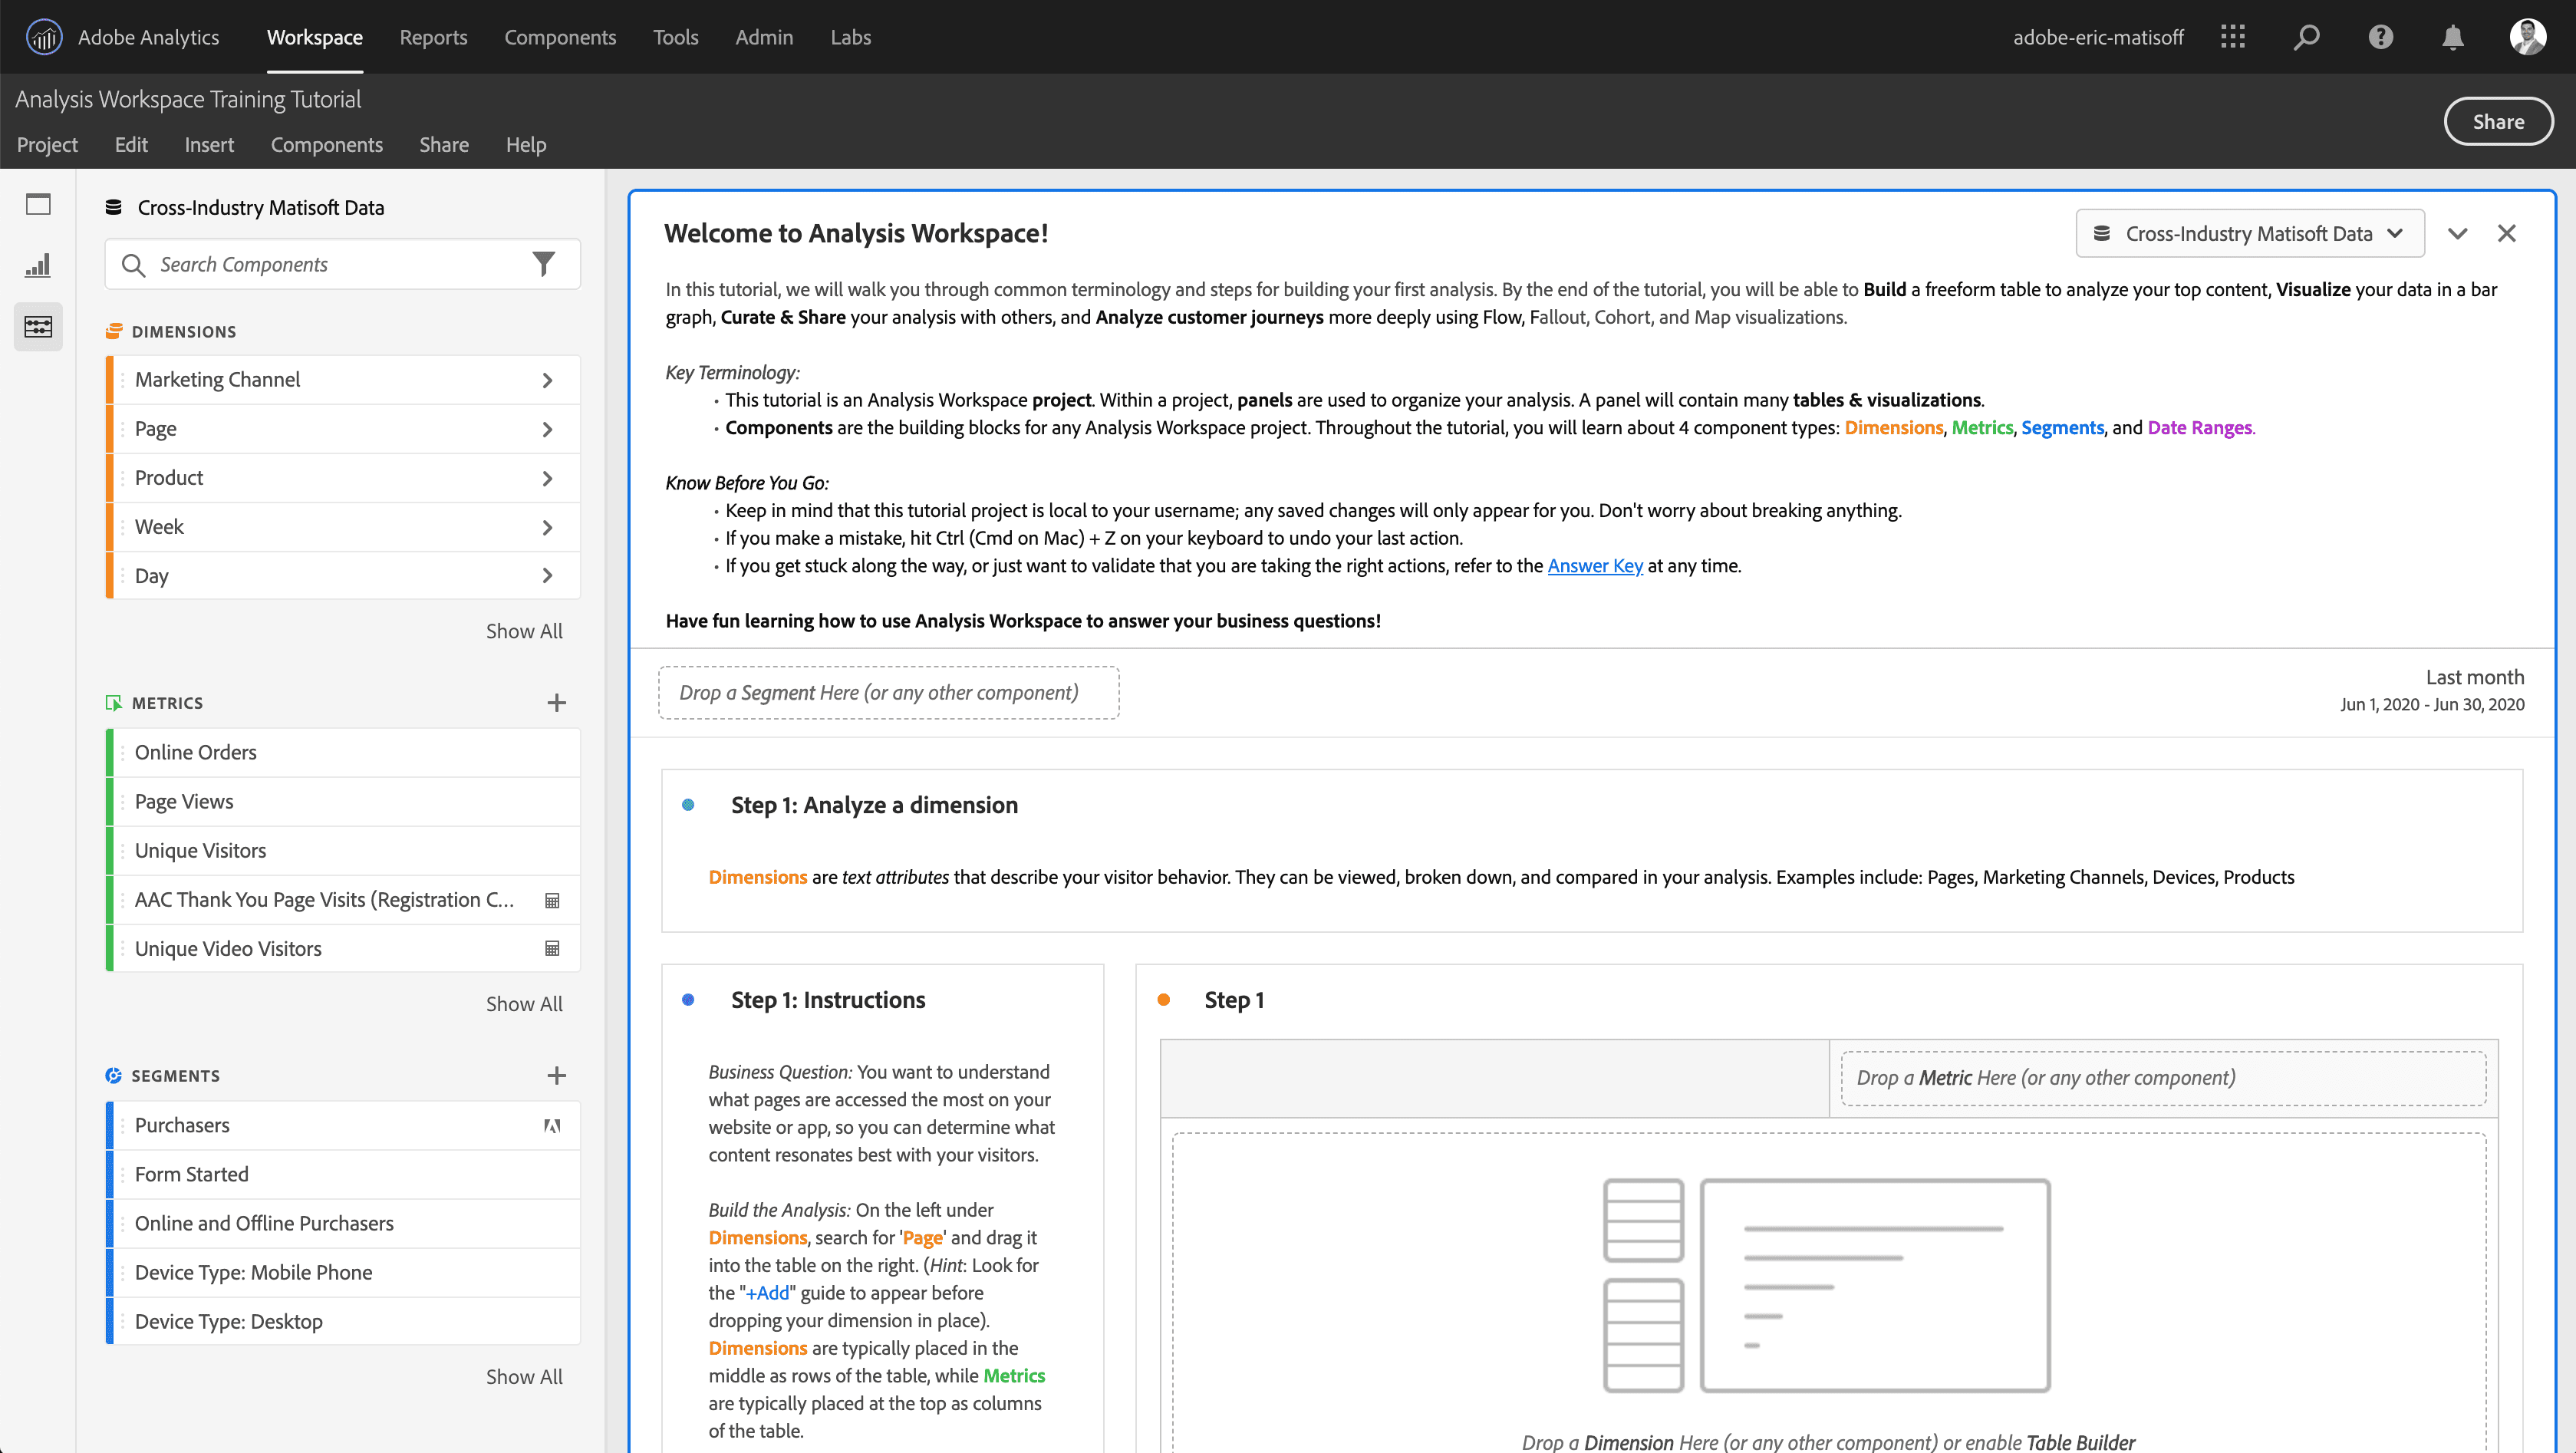This screenshot has height=1453, width=2576.
Task: Add a new segment with the plus icon
Action: 557,1075
